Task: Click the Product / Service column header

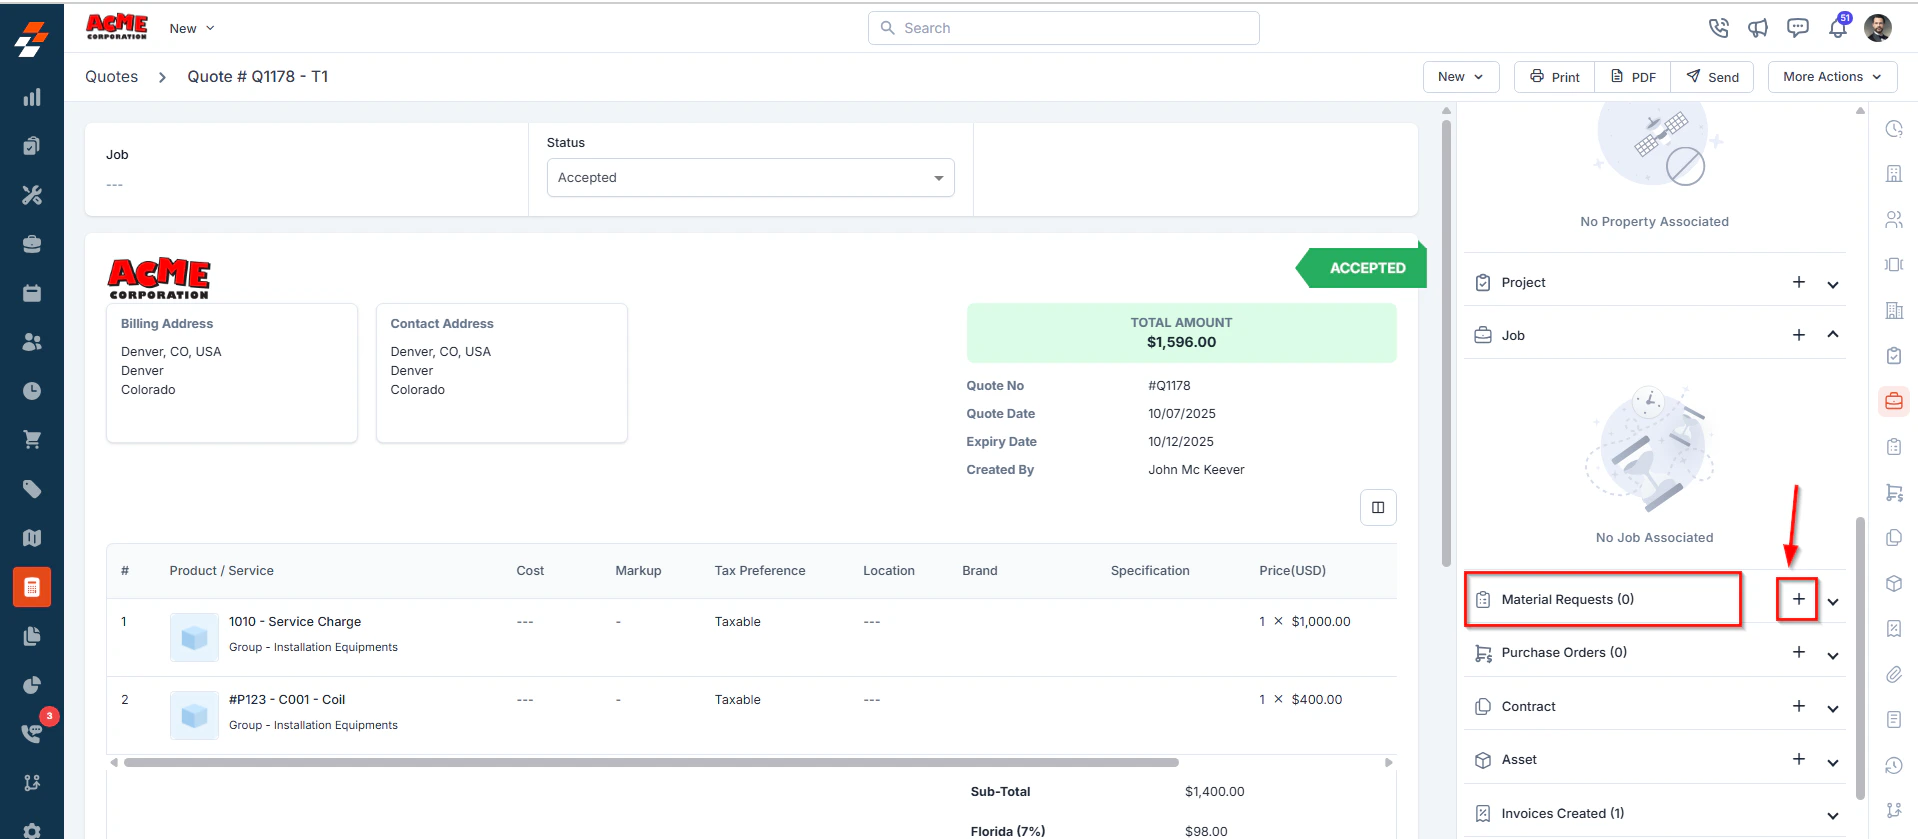Action: coord(222,570)
